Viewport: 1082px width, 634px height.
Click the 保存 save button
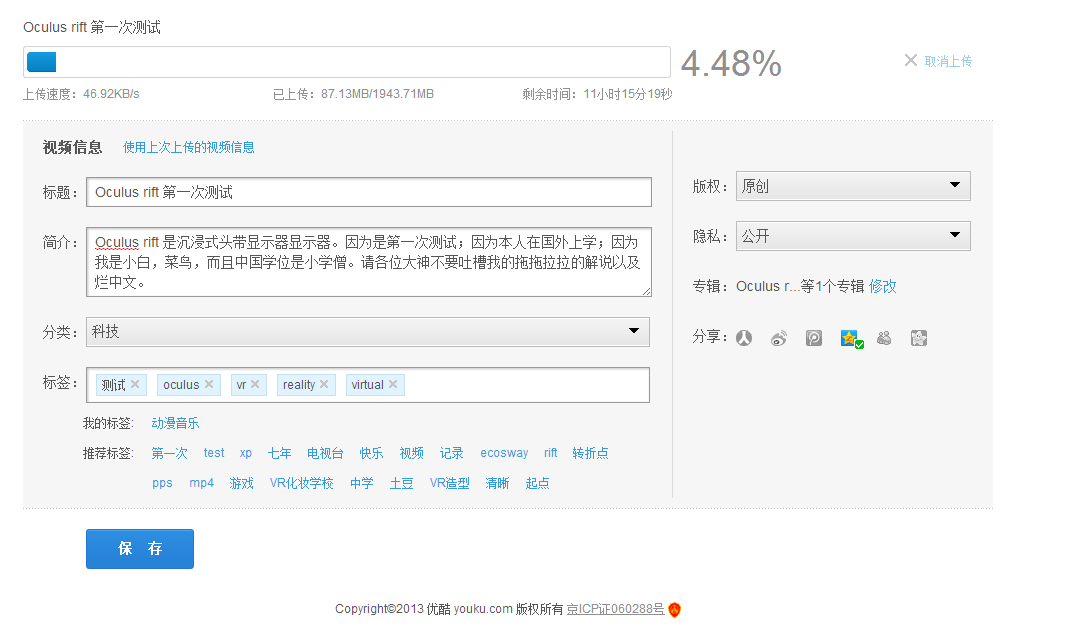pos(140,549)
